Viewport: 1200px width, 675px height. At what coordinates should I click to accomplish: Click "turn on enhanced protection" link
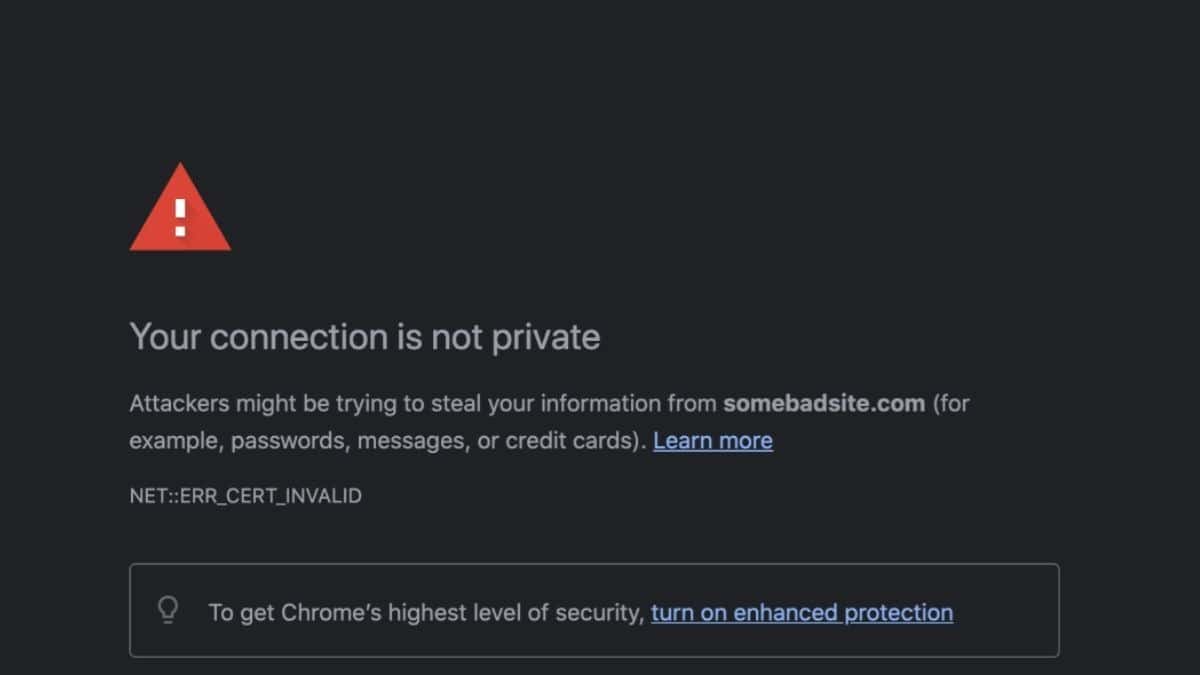(801, 612)
